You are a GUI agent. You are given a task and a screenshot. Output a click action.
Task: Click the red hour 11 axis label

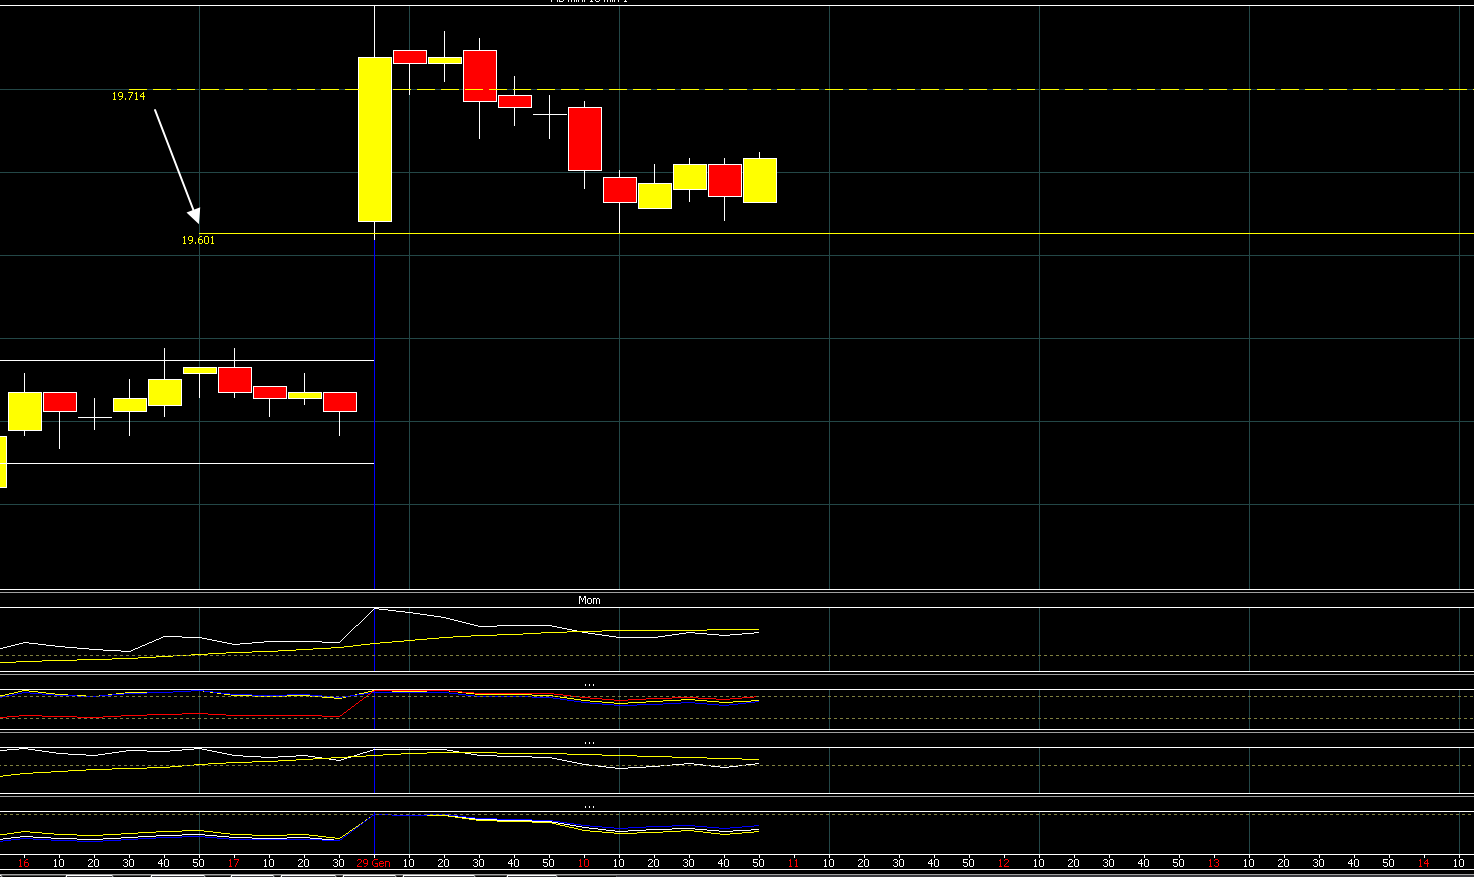794,863
